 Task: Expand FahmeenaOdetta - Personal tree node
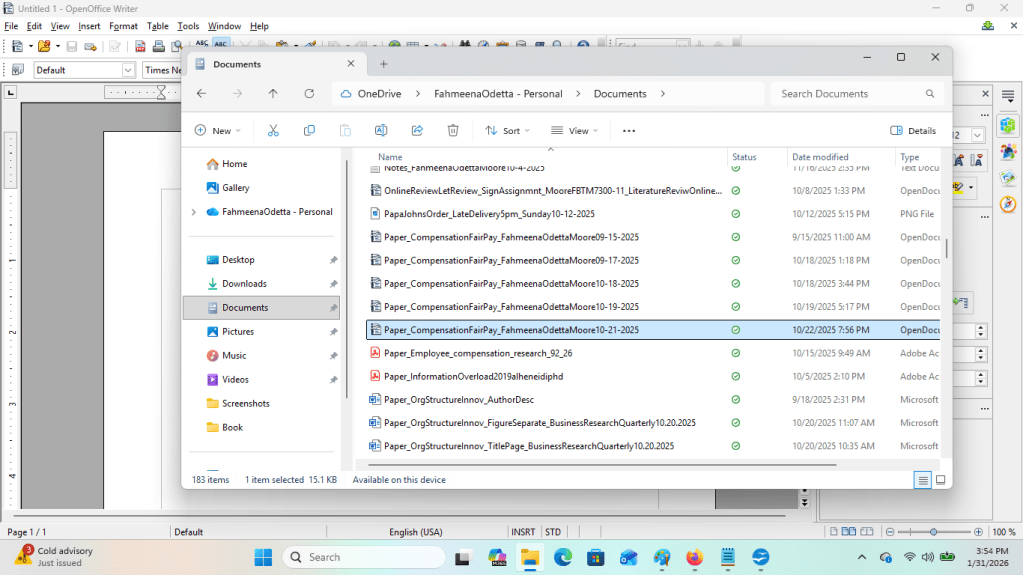[193, 212]
